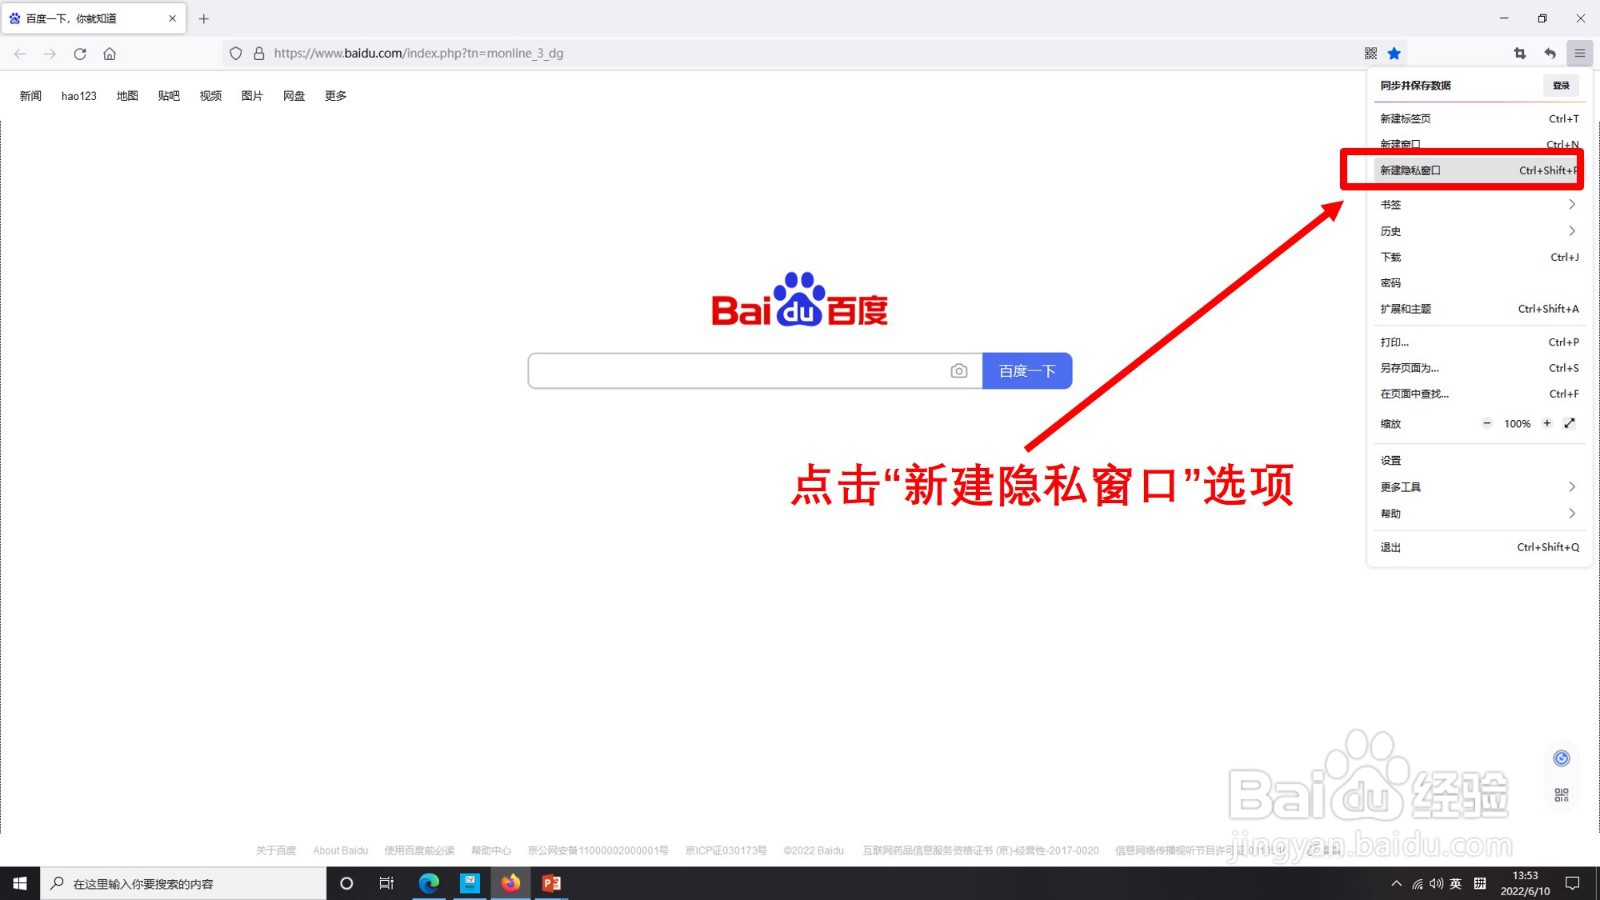The image size is (1600, 900).
Task: Click the Cortana circle on taskbar
Action: click(x=347, y=884)
